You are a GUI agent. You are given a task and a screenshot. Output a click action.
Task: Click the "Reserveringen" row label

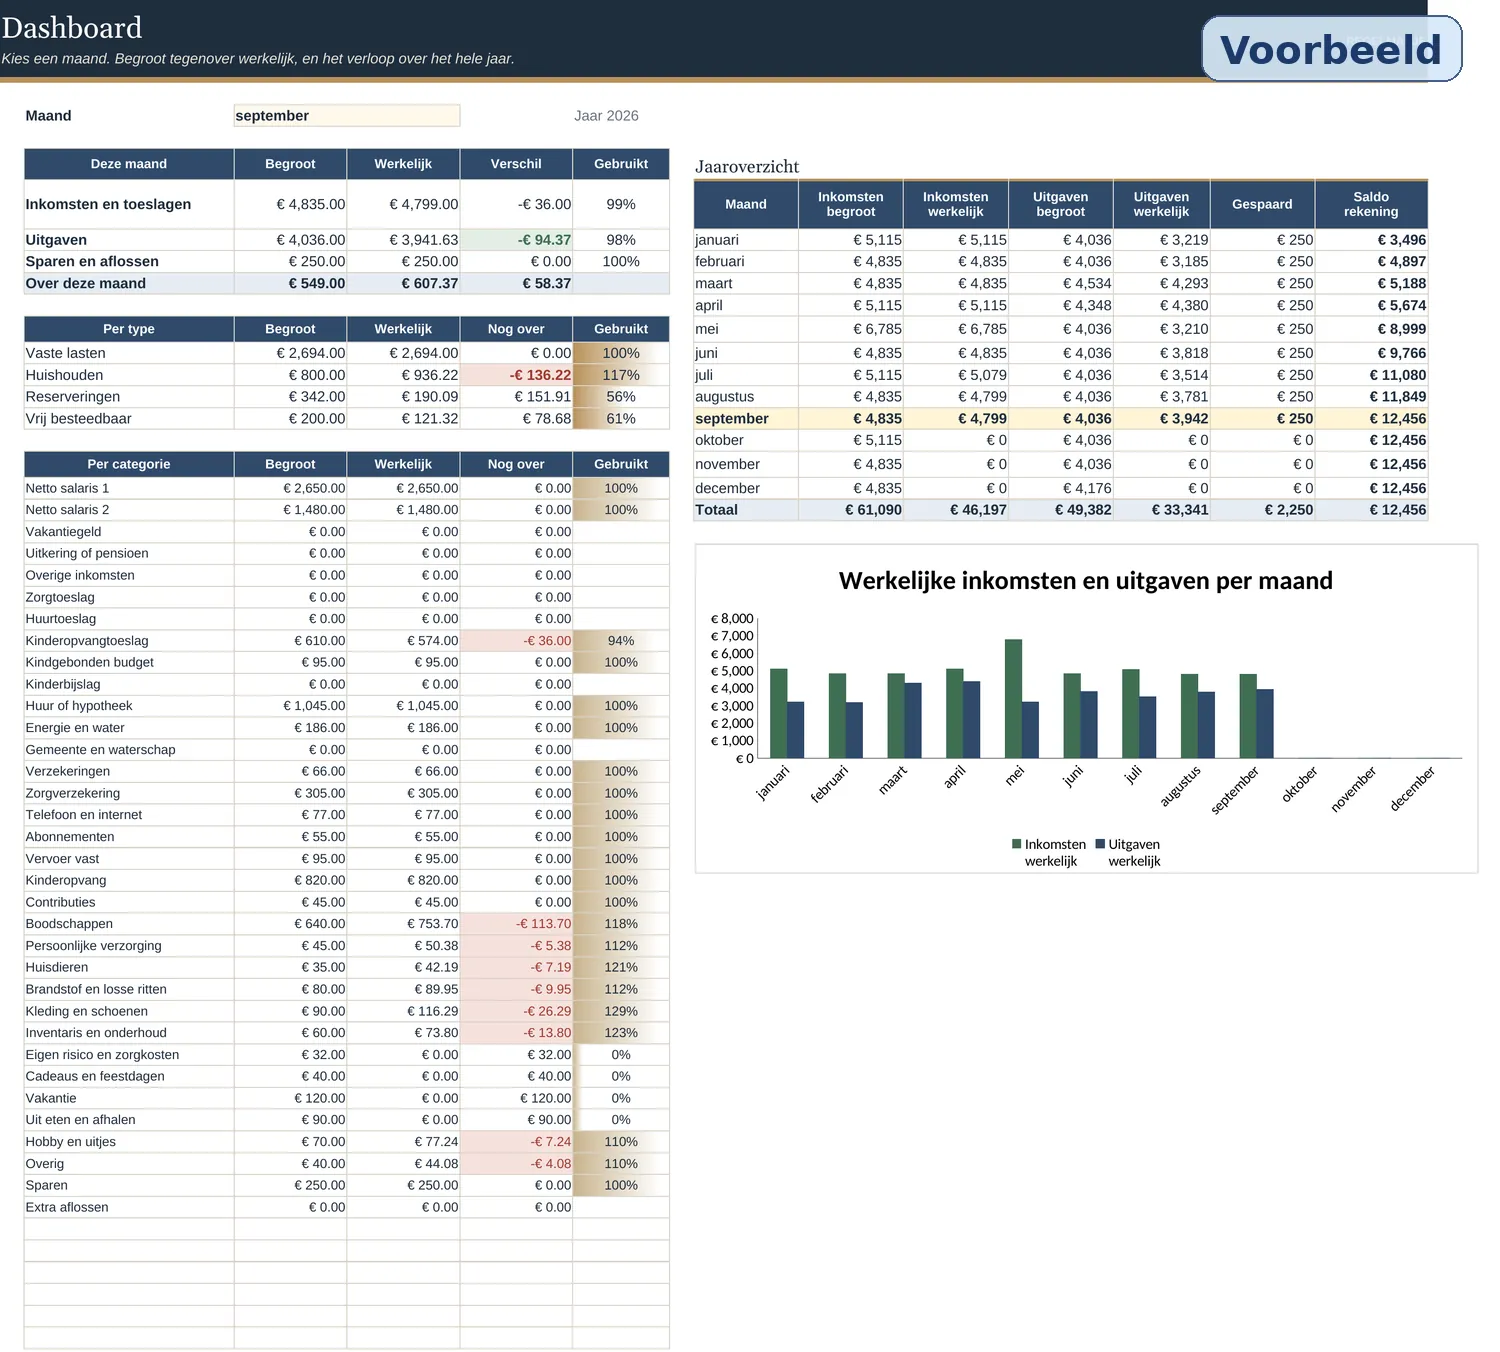click(x=73, y=397)
